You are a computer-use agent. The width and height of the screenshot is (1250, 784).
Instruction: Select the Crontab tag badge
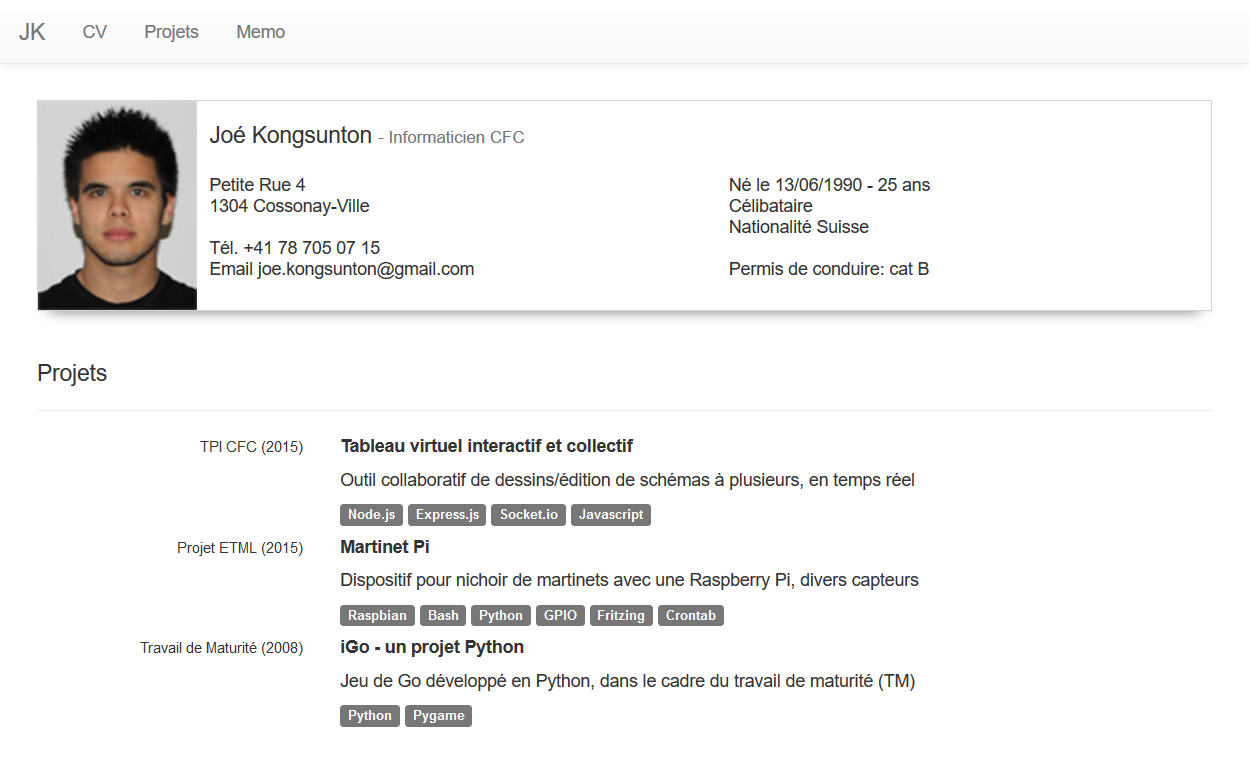pyautogui.click(x=691, y=615)
